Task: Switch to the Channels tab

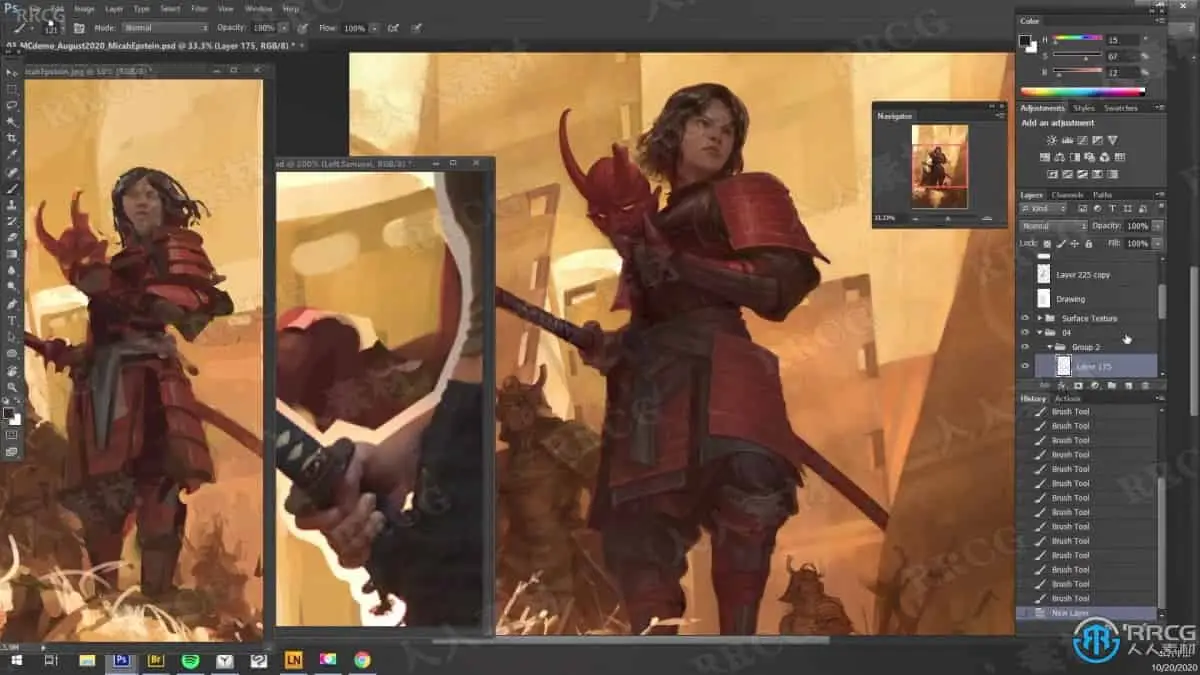Action: tap(1067, 195)
